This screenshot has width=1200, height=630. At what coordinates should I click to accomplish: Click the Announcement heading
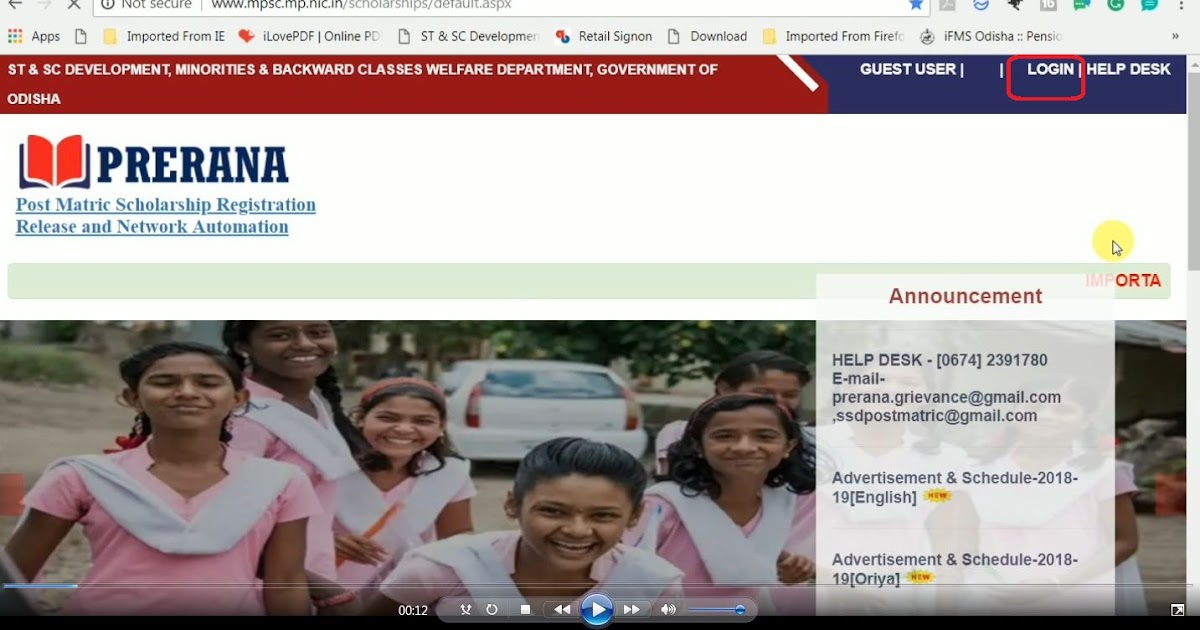click(966, 296)
